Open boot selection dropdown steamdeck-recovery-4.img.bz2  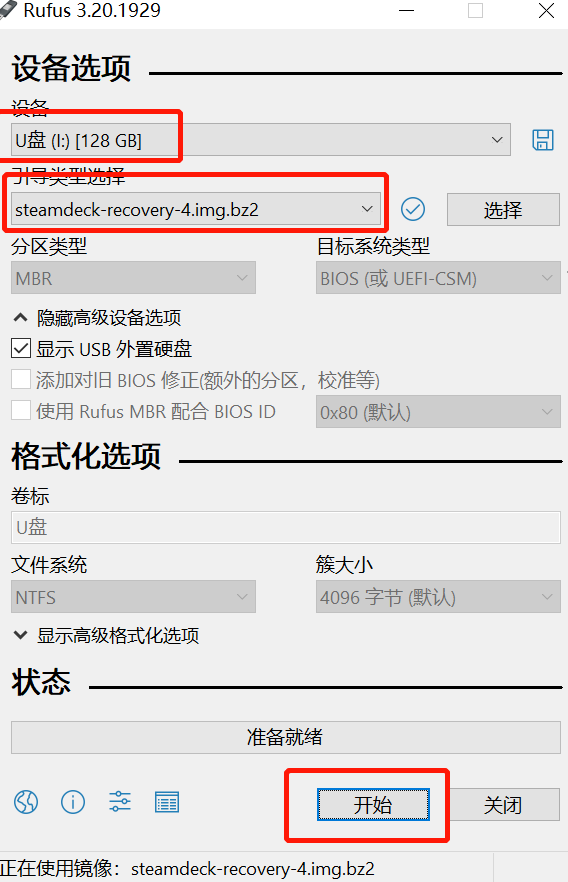pos(196,209)
